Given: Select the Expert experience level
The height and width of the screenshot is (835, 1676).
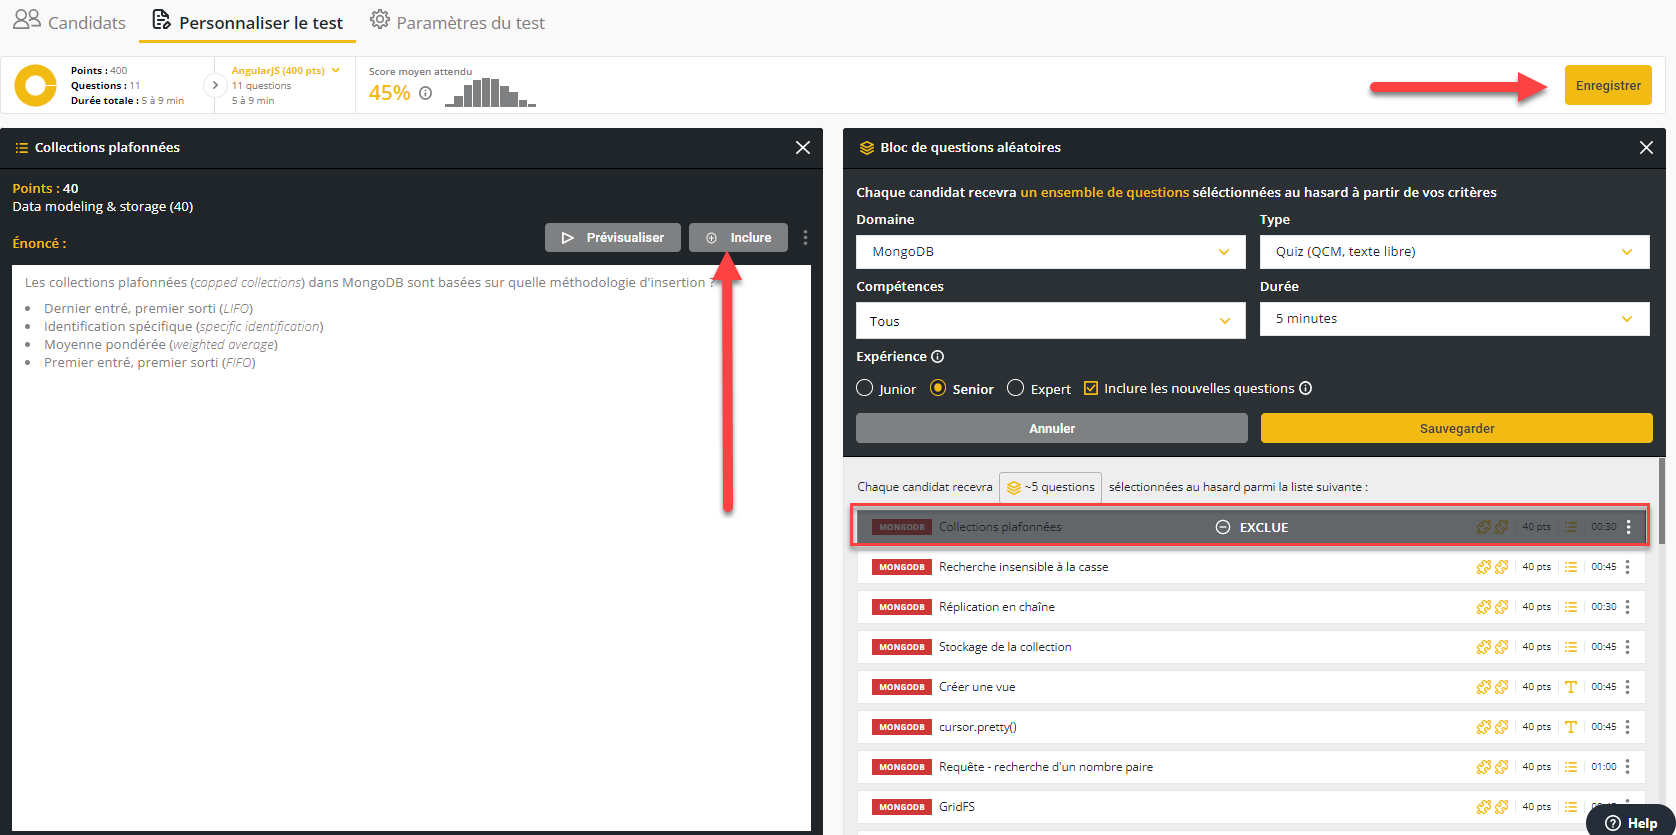Looking at the screenshot, I should click(x=1016, y=388).
